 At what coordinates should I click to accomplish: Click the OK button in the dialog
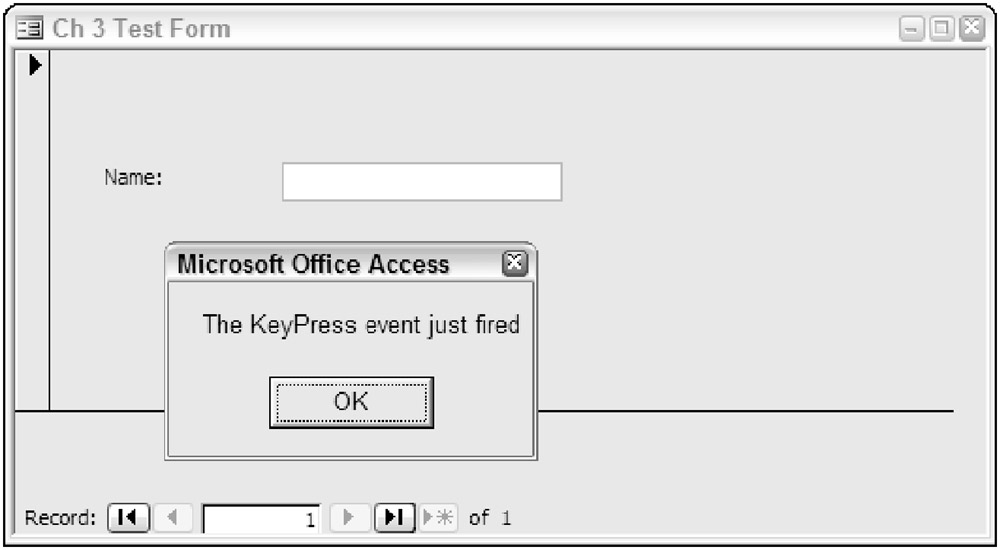351,402
